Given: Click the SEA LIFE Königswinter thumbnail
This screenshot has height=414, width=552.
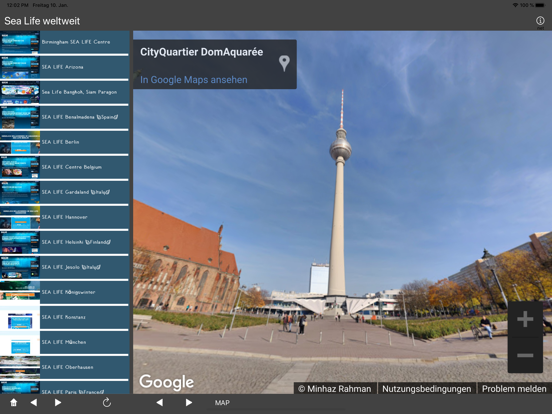Looking at the screenshot, I should [x=20, y=292].
